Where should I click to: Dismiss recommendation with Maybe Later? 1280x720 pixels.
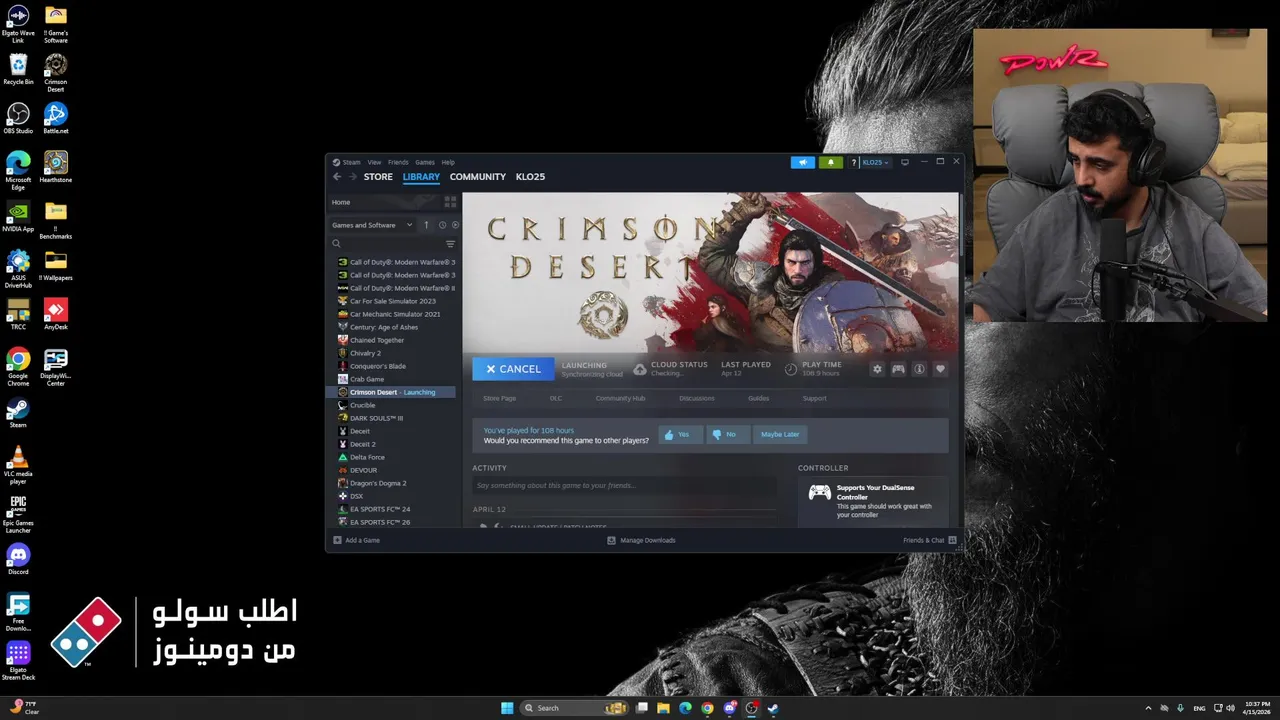click(780, 435)
